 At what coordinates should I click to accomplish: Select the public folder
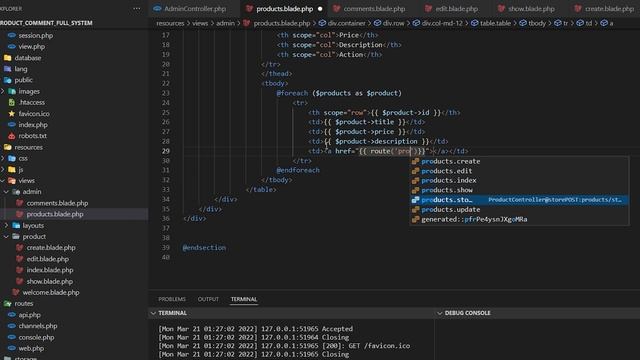[x=23, y=80]
